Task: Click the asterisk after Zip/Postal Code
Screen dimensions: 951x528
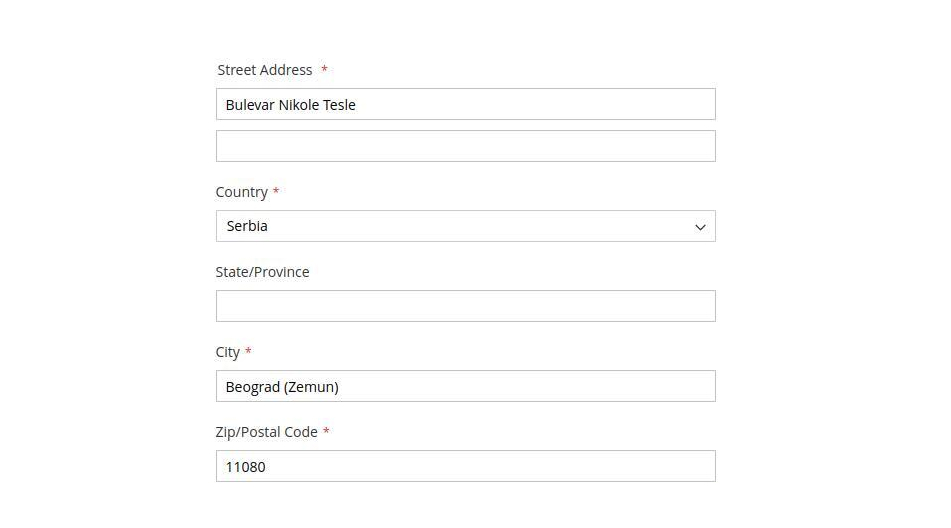Action: tap(326, 431)
